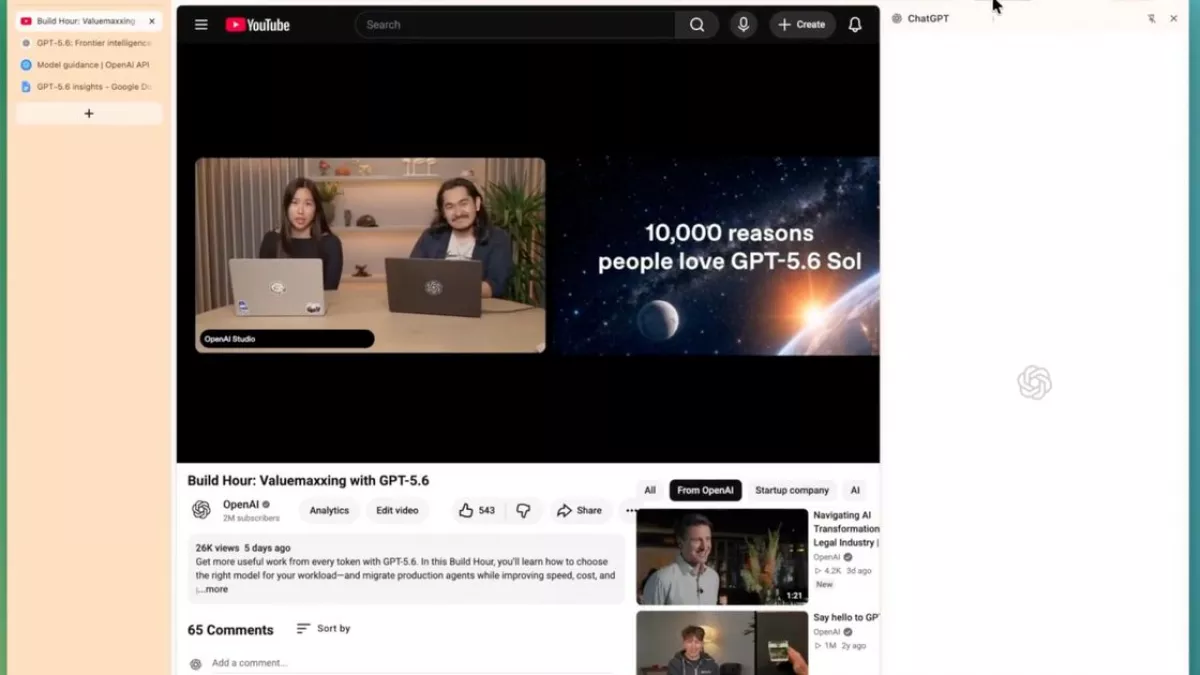Open the Create menu button
Viewport: 1200px width, 675px height.
[x=802, y=25]
